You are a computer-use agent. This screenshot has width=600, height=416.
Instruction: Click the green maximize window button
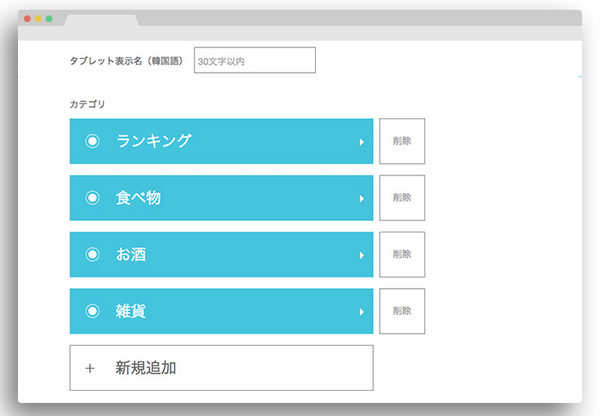coord(49,19)
